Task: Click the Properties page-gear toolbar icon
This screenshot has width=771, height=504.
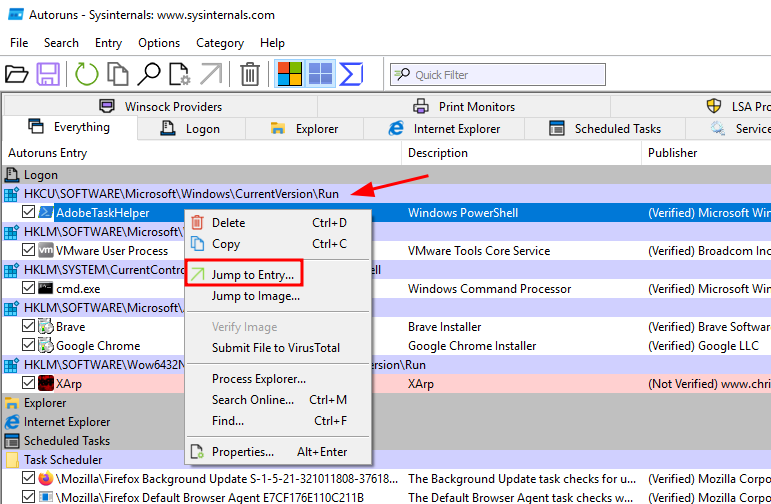Action: [x=179, y=74]
